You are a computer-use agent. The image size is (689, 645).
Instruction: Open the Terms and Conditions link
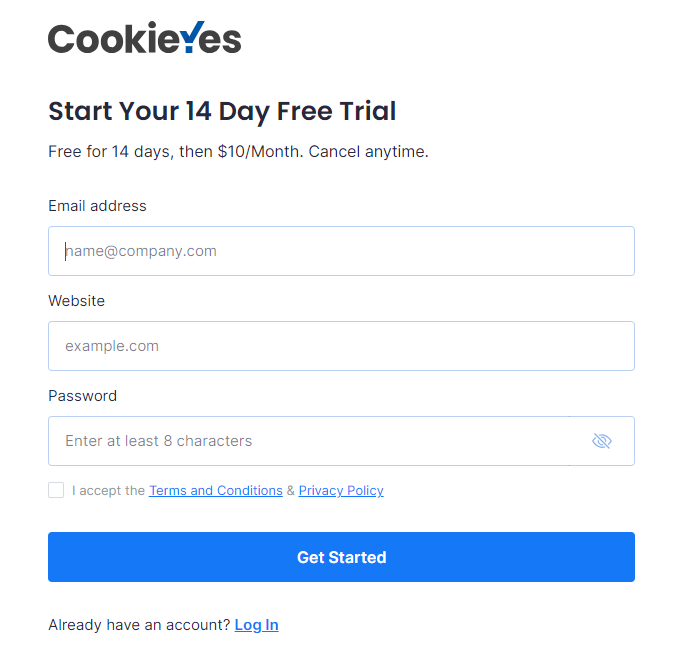[x=216, y=491]
